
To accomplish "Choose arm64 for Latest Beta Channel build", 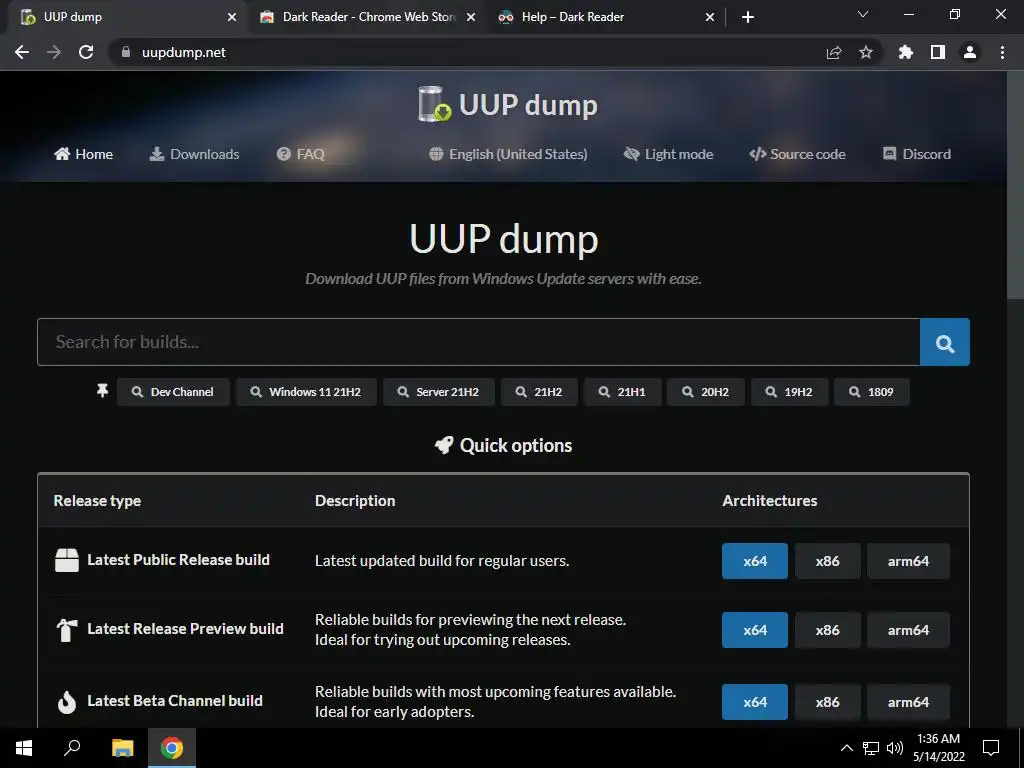I will point(908,702).
